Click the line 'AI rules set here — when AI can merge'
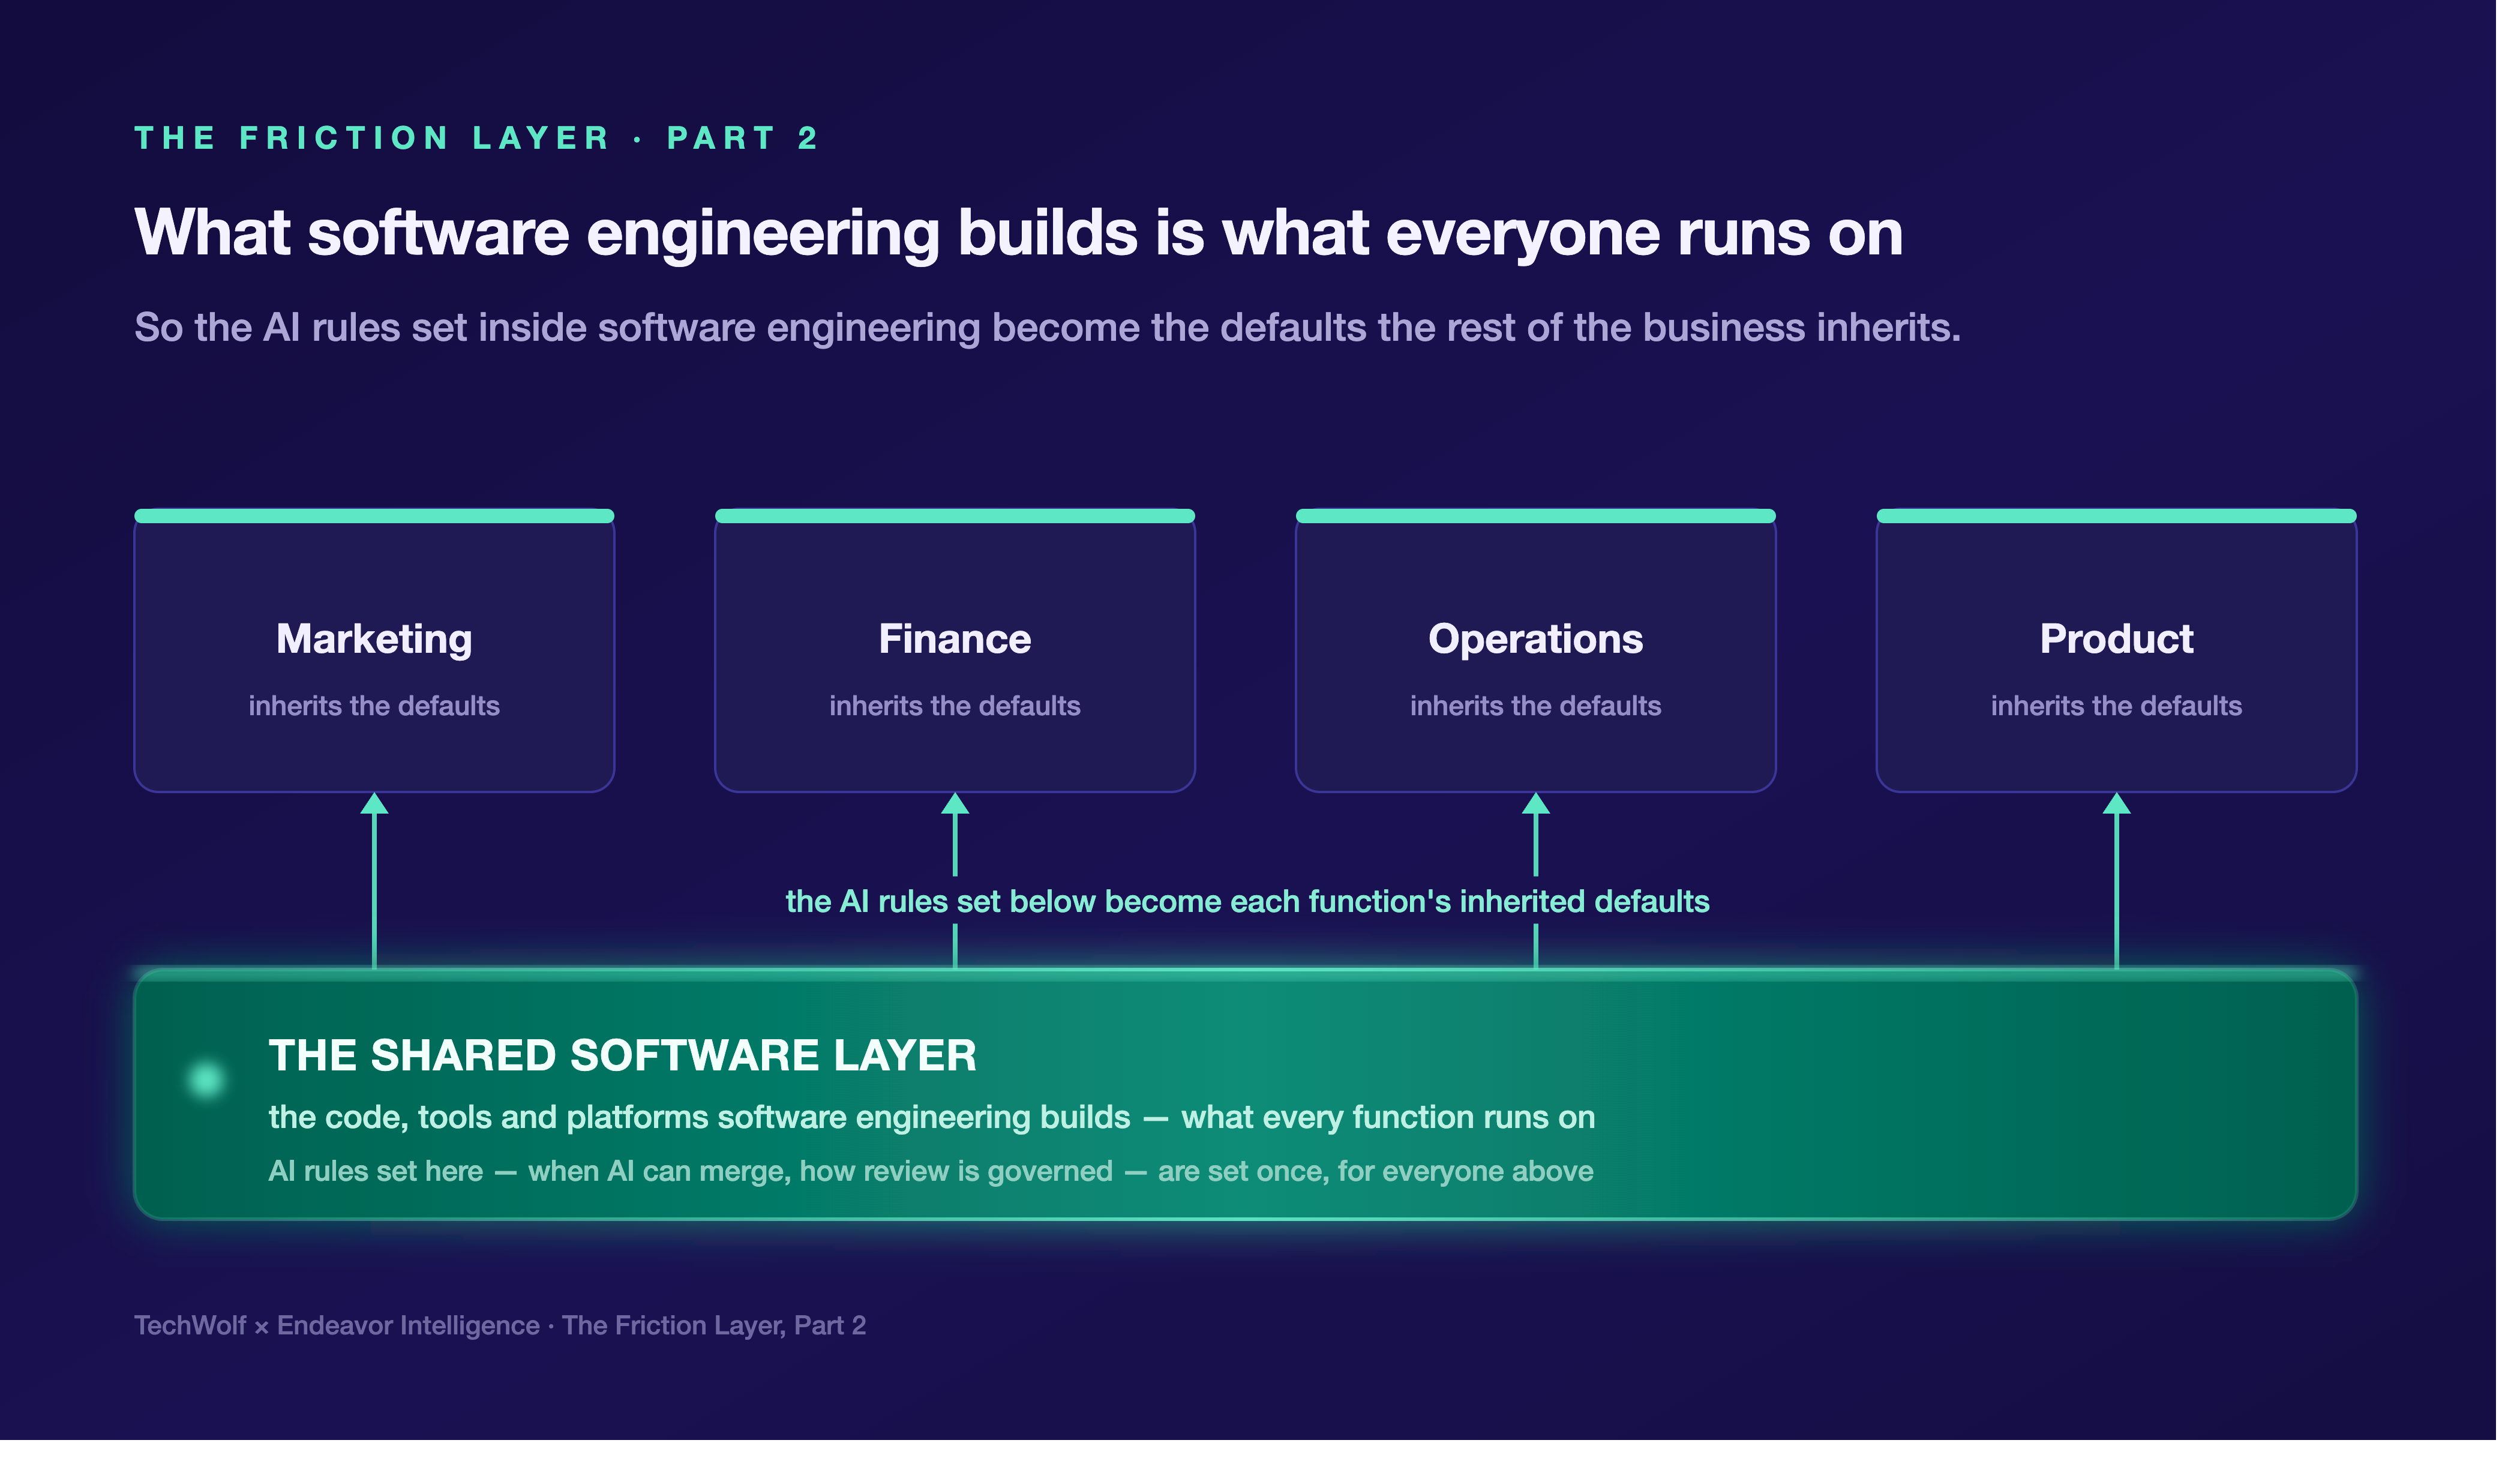 pos(931,1172)
